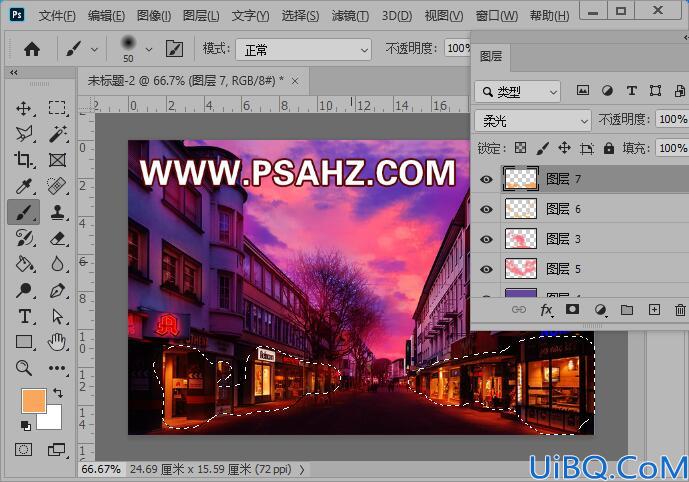689x482 pixels.
Task: Select the Zoom tool
Action: (x=24, y=367)
